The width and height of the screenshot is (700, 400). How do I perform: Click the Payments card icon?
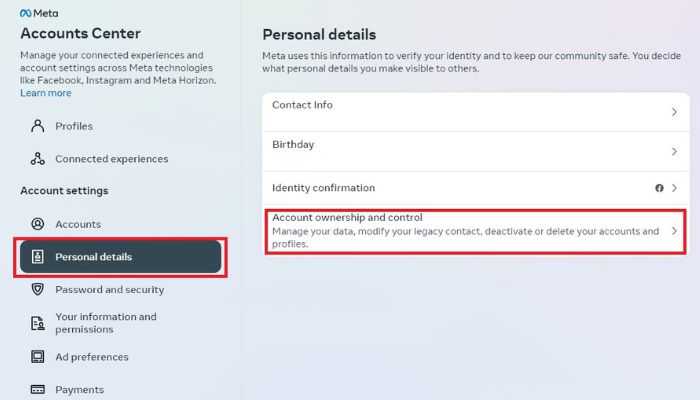click(38, 389)
